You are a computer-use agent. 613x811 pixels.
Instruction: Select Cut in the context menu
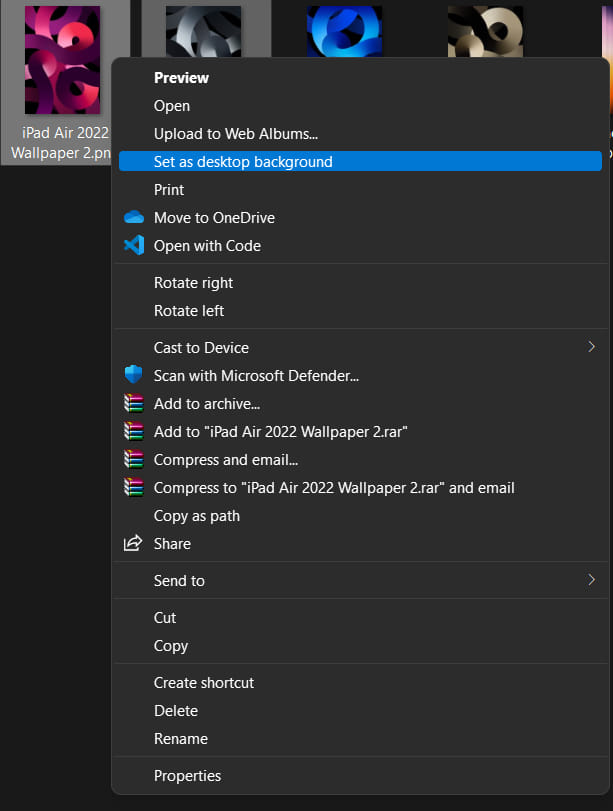pyautogui.click(x=360, y=618)
